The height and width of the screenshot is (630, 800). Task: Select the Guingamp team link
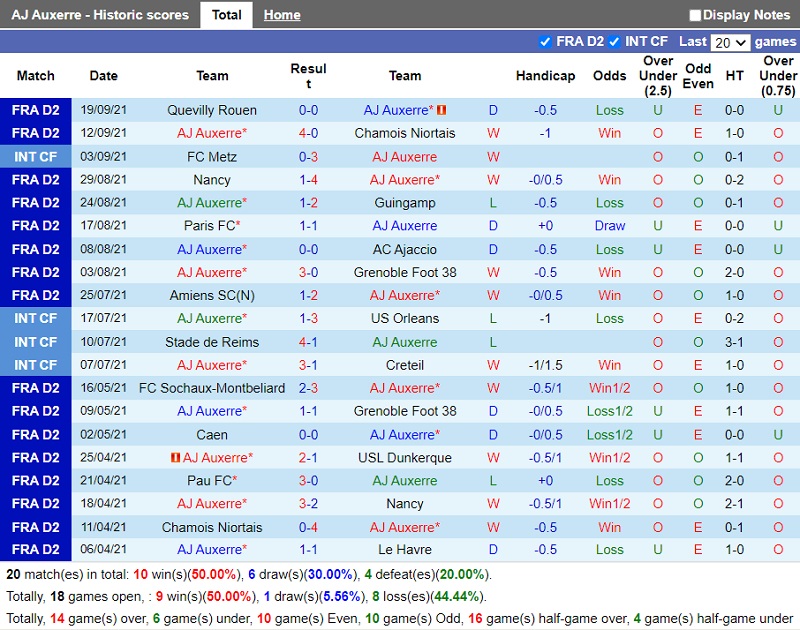point(405,203)
